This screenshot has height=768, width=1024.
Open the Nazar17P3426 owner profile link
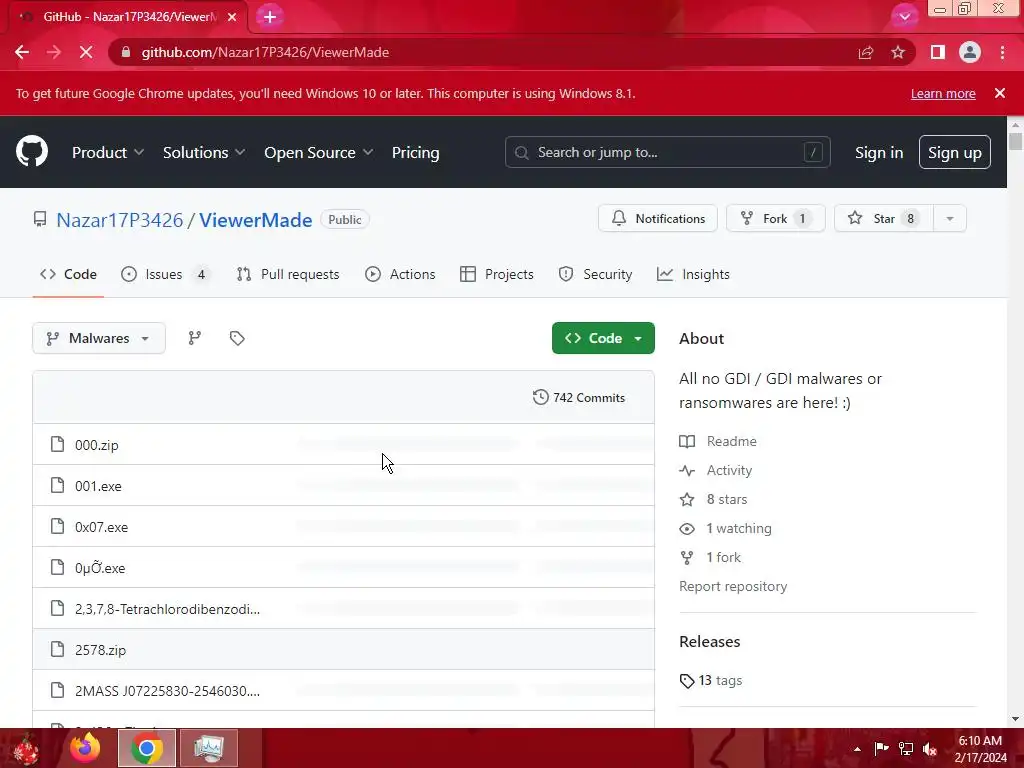tap(120, 220)
